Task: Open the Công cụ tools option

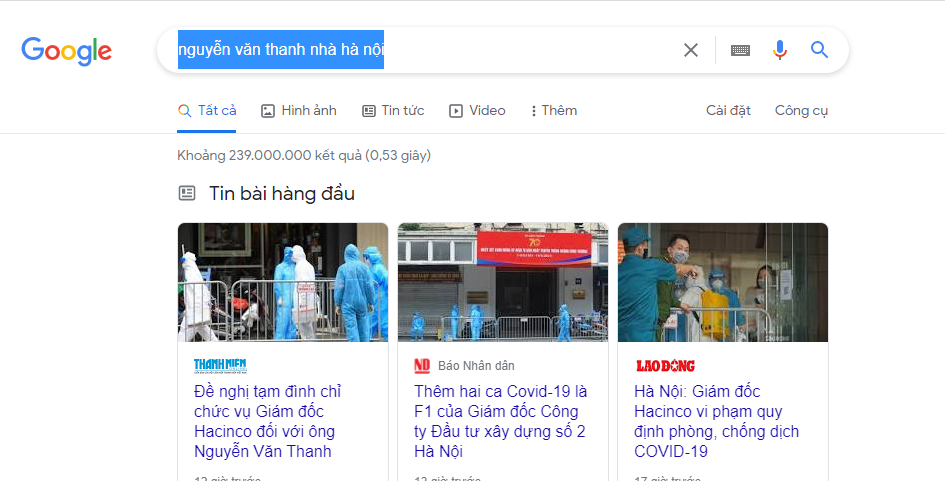Action: point(801,111)
